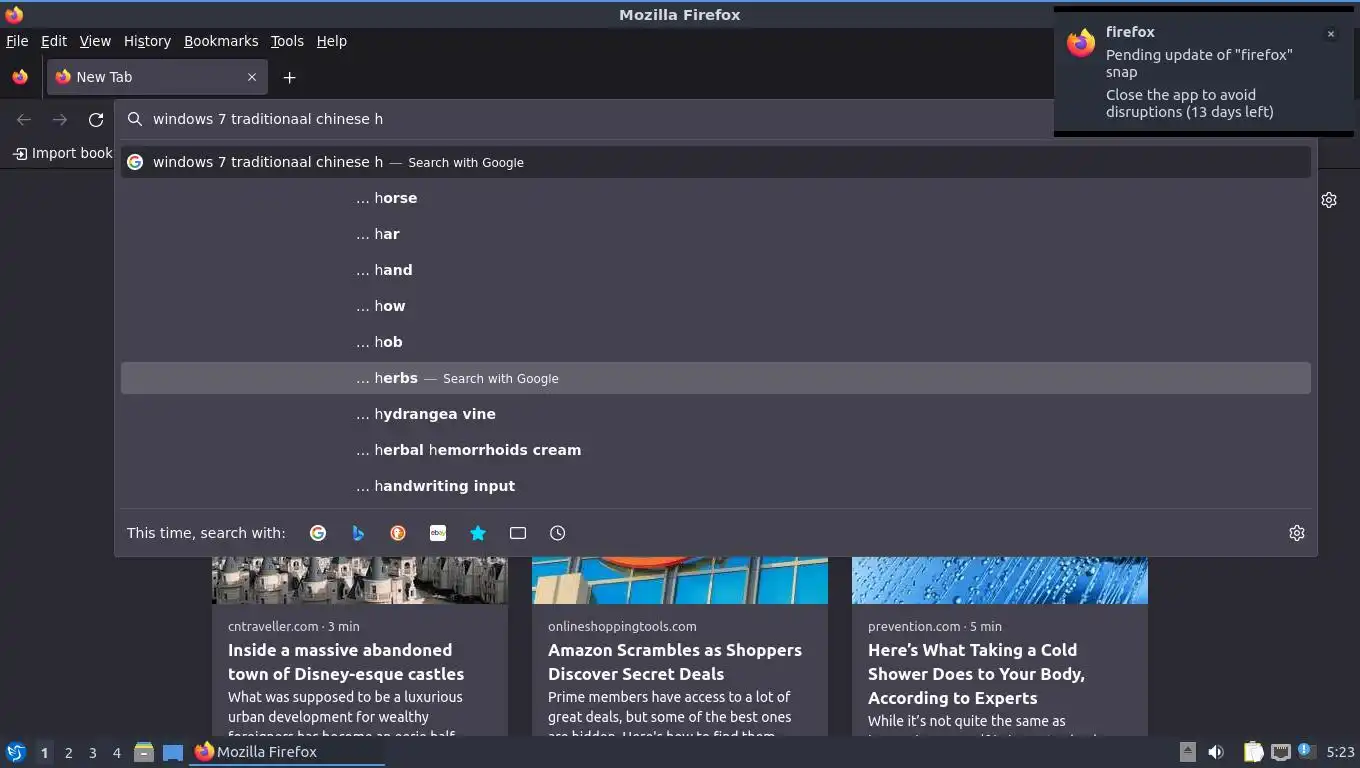
Task: Click the Import bookmarks toolbar button
Action: pyautogui.click(x=62, y=153)
